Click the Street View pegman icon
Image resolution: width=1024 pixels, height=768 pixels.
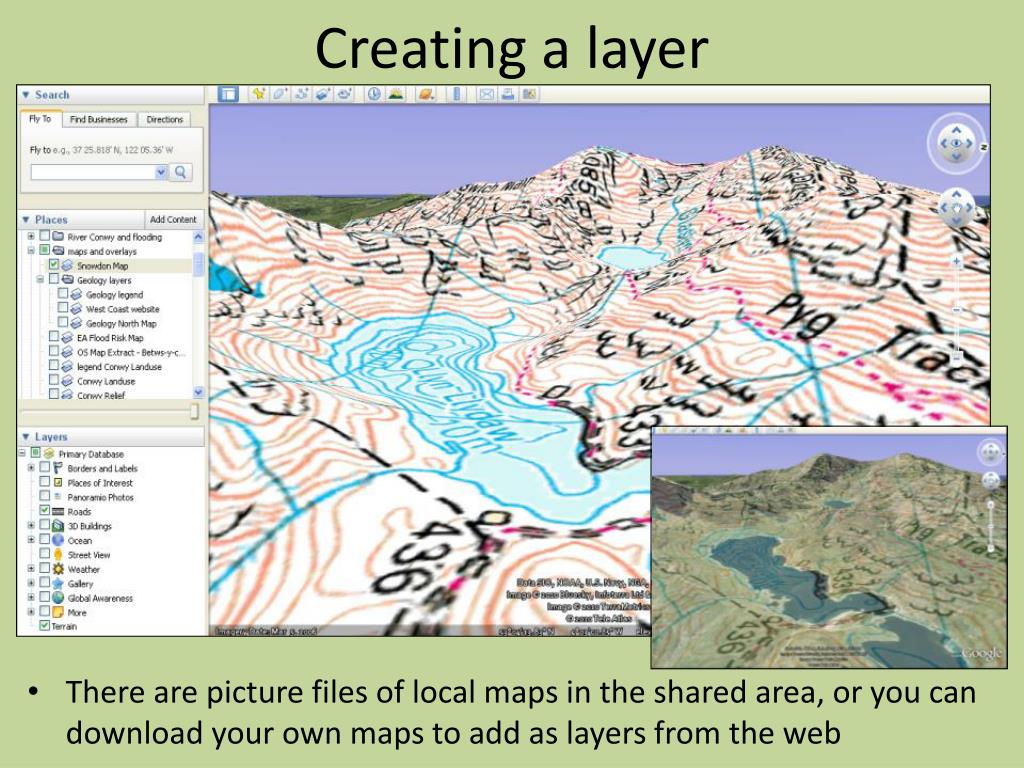58,554
